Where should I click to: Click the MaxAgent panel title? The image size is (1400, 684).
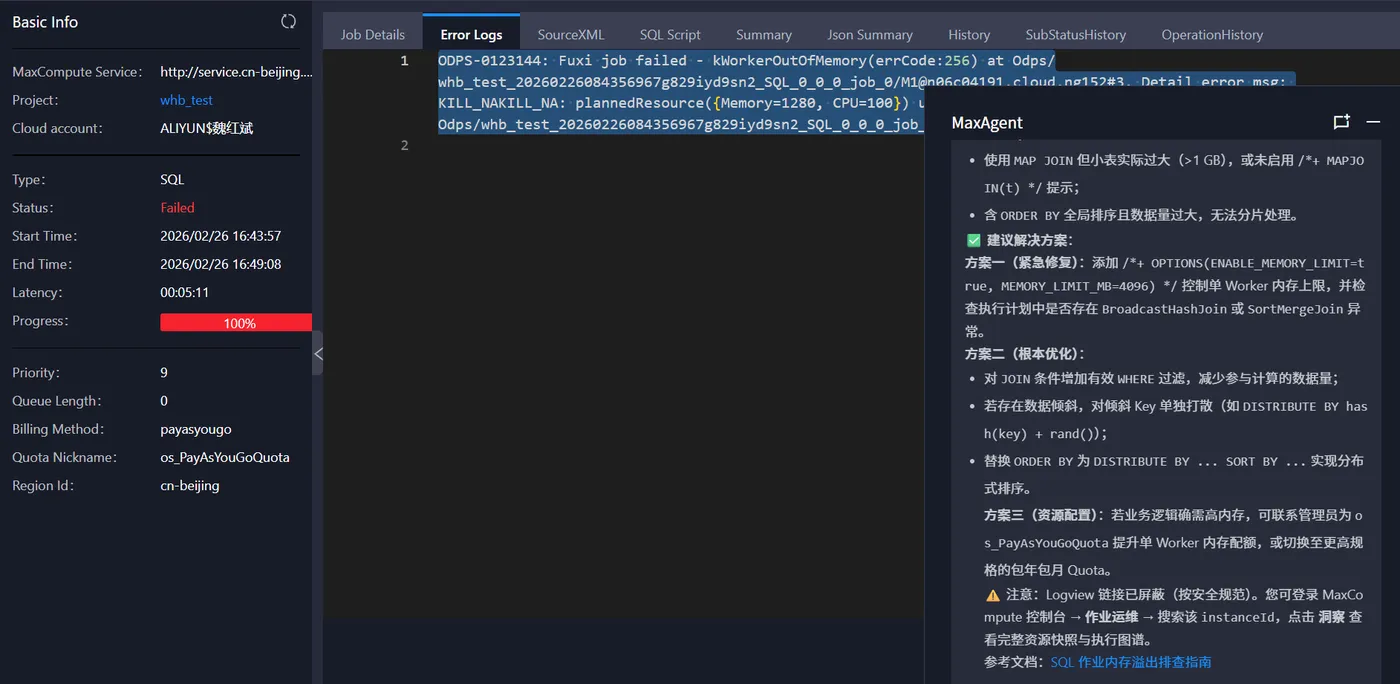(987, 123)
